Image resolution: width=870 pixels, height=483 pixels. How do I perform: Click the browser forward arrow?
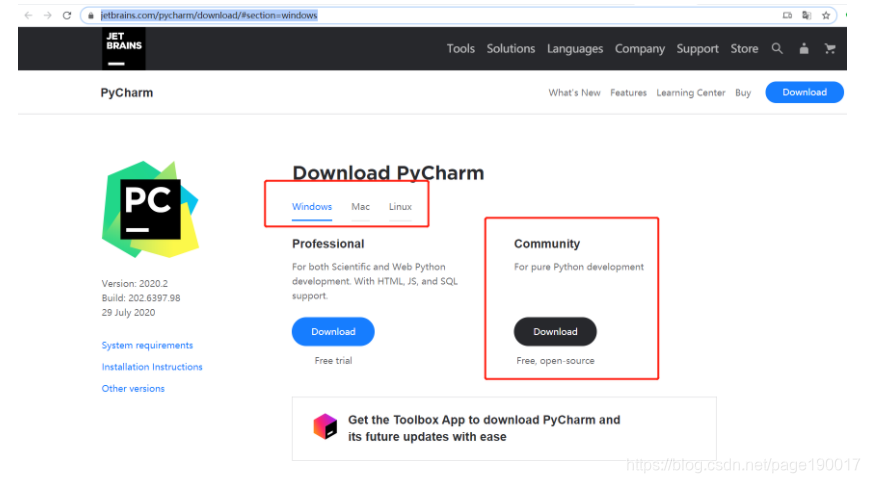pyautogui.click(x=48, y=16)
